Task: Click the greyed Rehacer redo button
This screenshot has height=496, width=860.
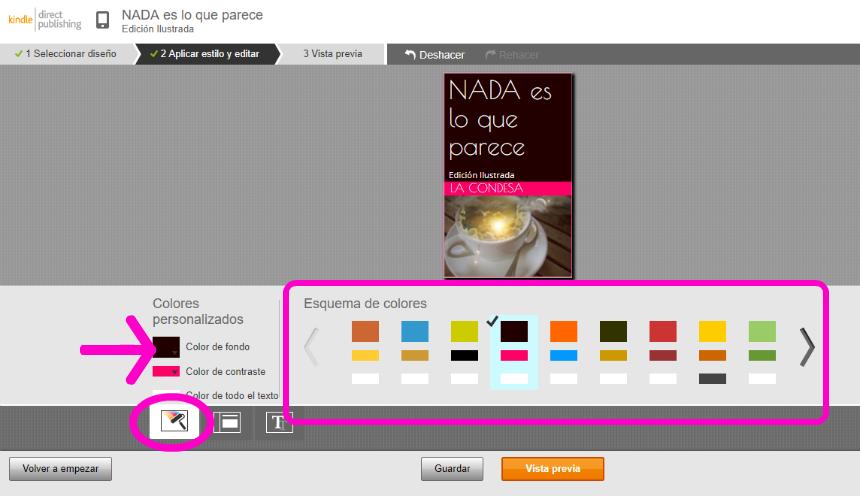Action: point(512,55)
